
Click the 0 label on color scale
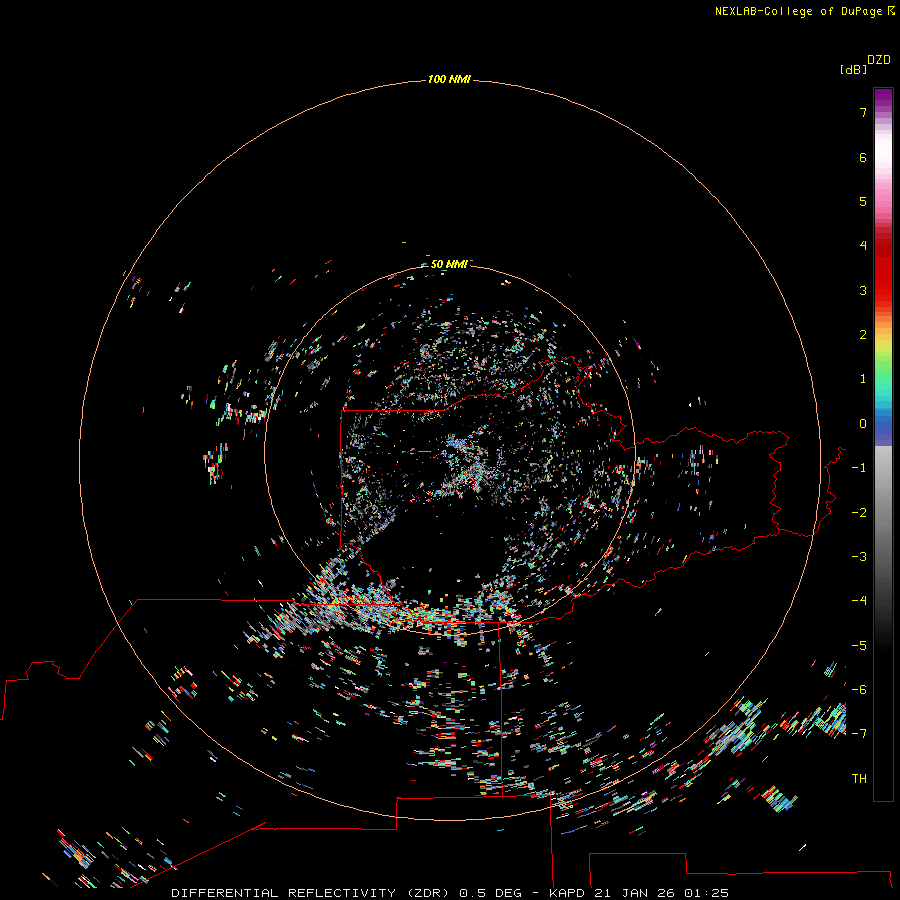pyautogui.click(x=863, y=424)
